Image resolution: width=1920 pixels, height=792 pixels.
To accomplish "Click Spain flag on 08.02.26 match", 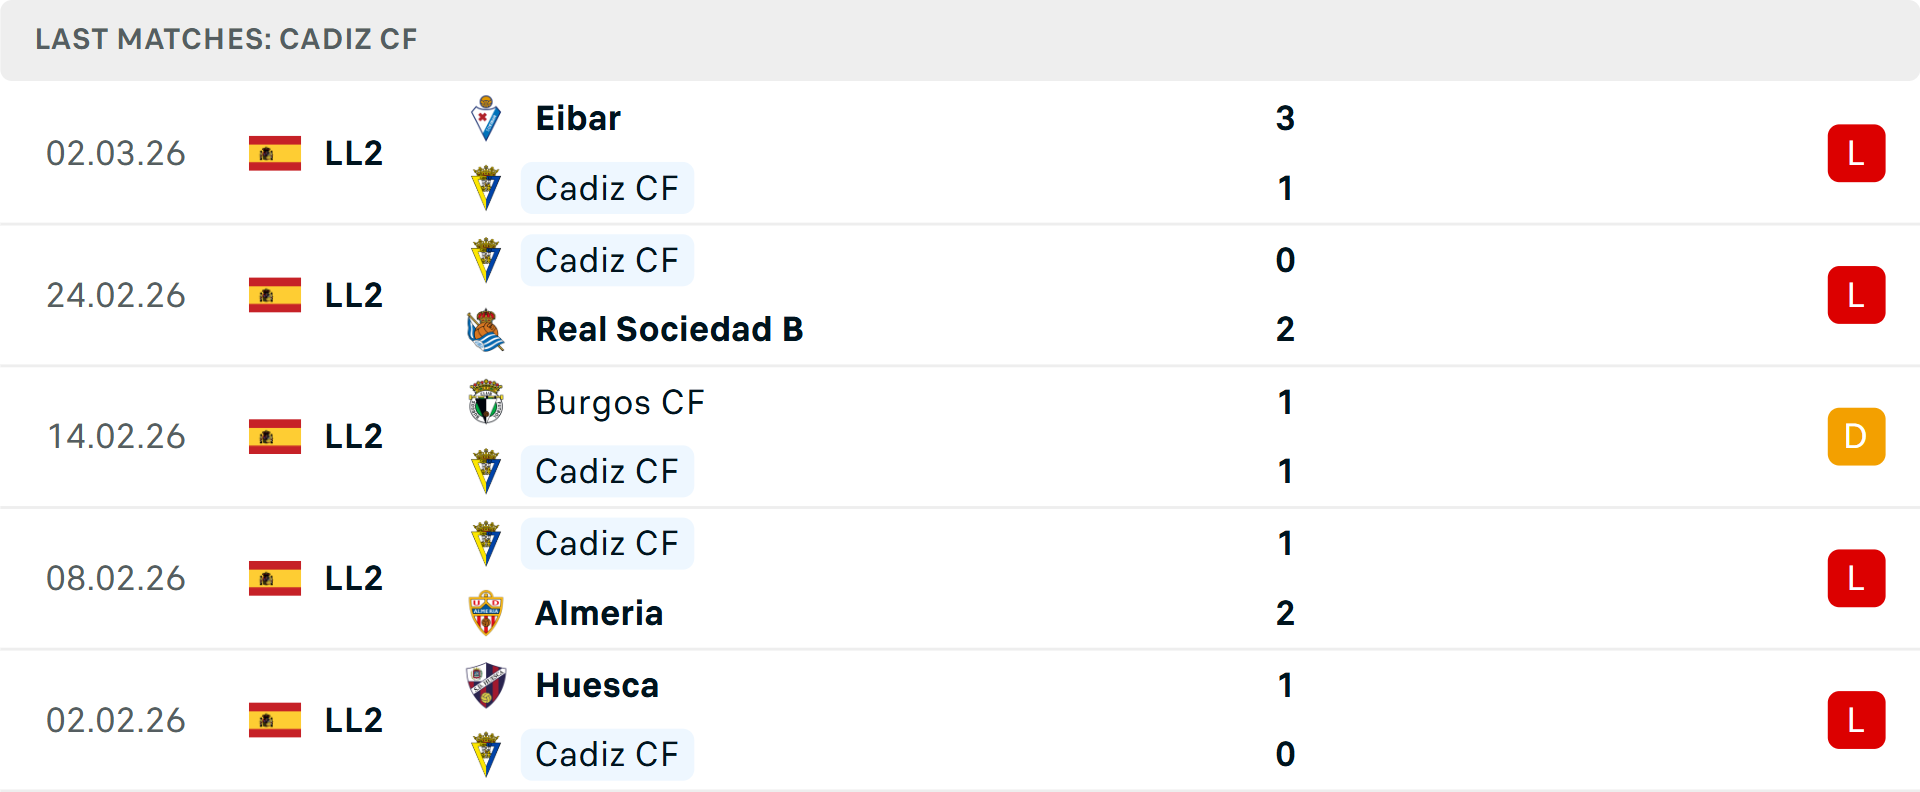I will [x=275, y=578].
